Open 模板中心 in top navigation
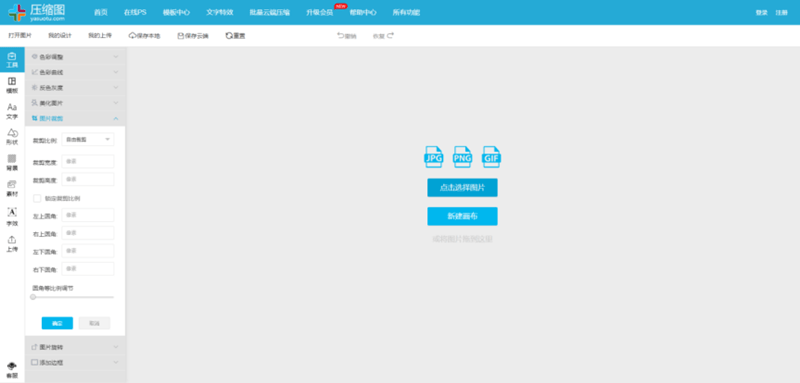Viewport: 800px width, 383px height. (x=176, y=12)
